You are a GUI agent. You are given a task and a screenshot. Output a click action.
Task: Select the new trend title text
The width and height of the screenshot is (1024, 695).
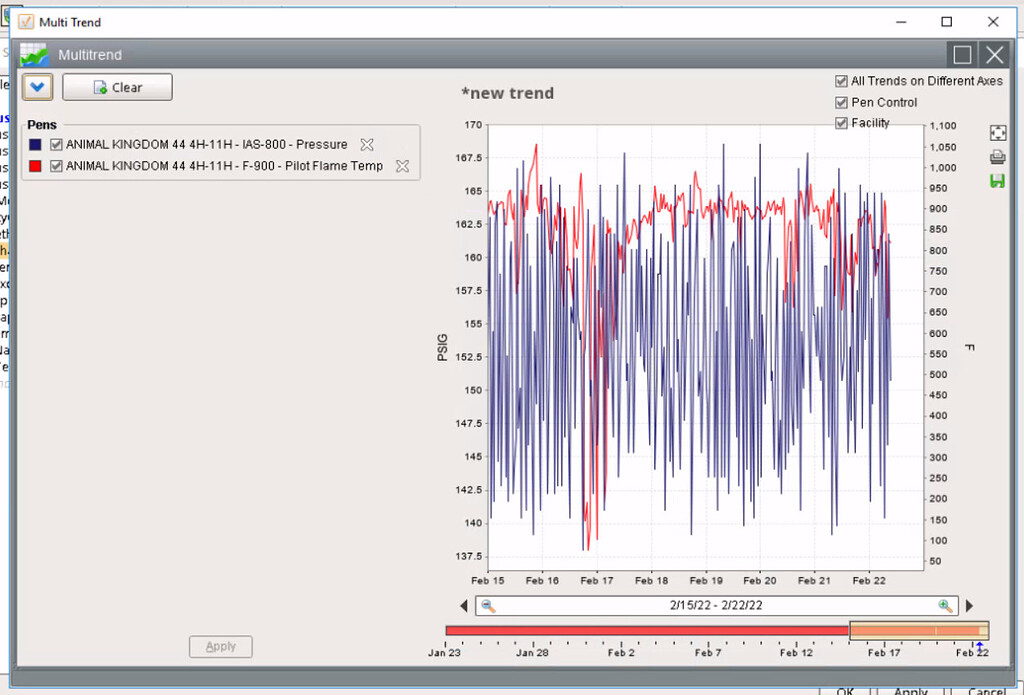(x=508, y=93)
